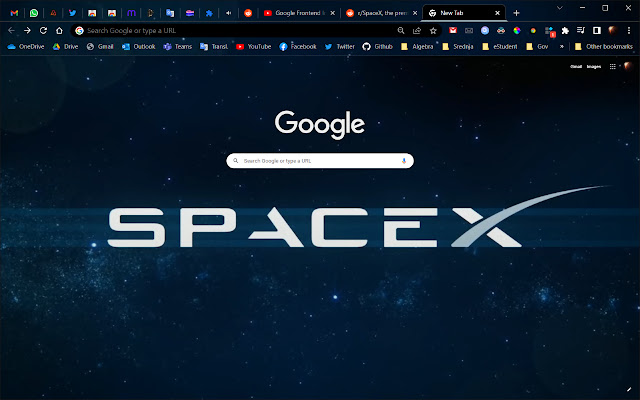Go back to the previous page
The width and height of the screenshot is (640, 400).
(11, 31)
